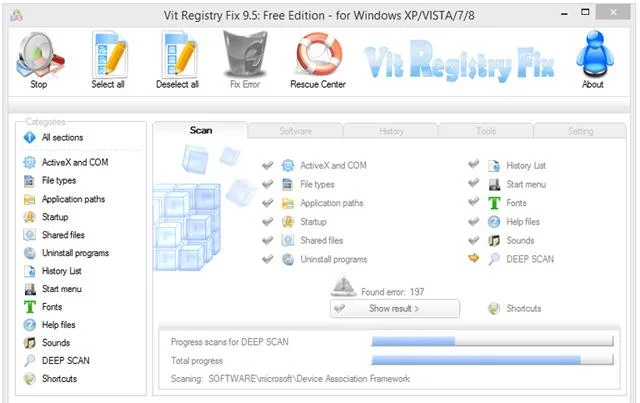Click the DEEP SCAN progress bar
Screen dimensions: 640x403
tap(492, 341)
